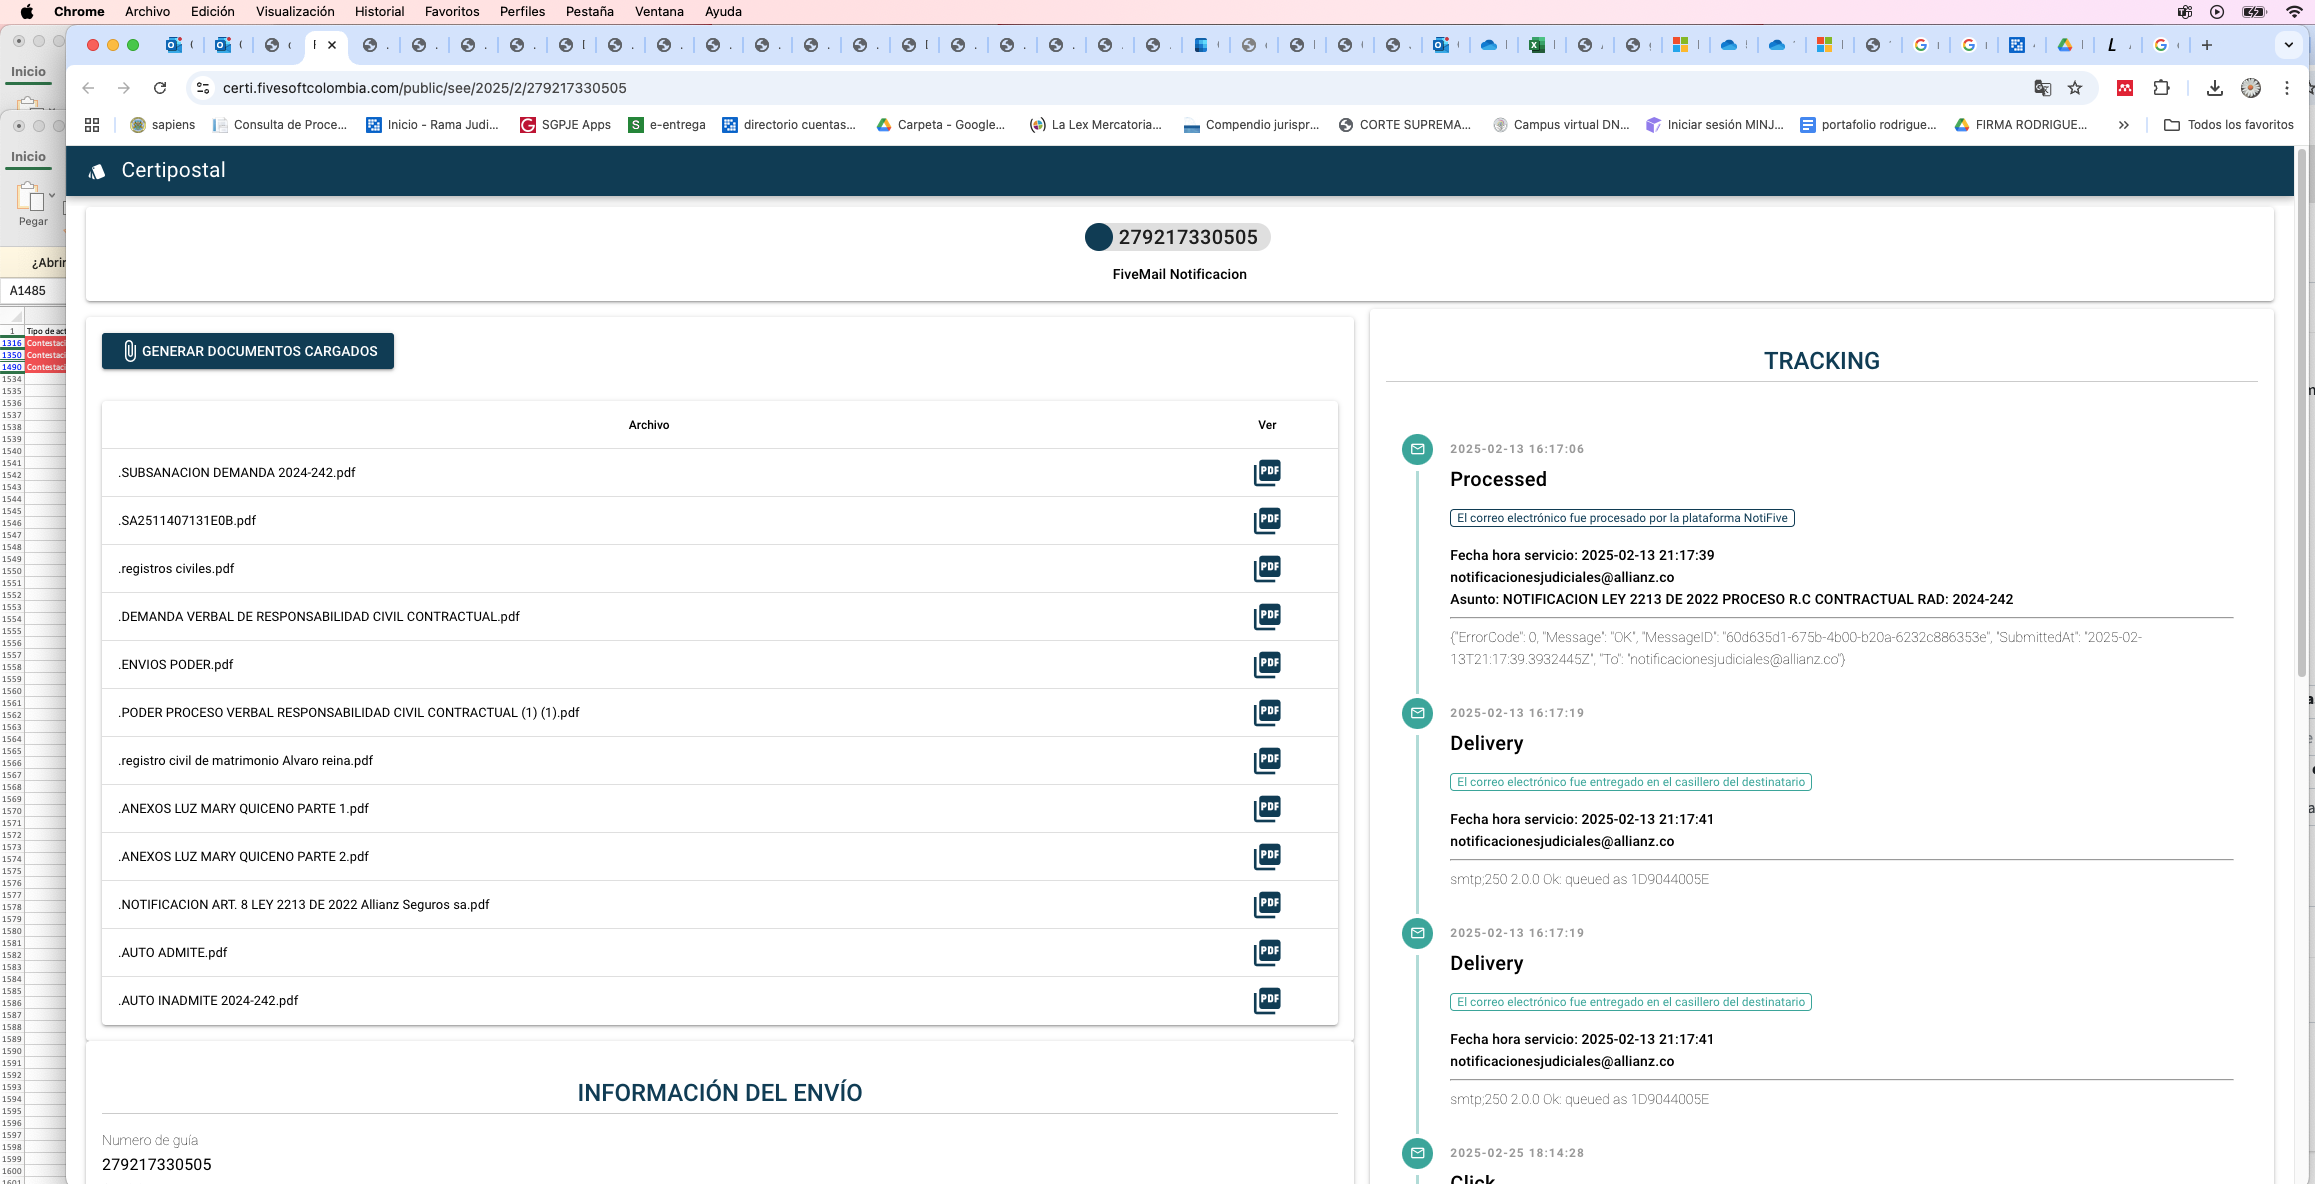This screenshot has width=2315, height=1184.
Task: Click file name .AUTO ADMITE.pdf
Action: coord(173,953)
